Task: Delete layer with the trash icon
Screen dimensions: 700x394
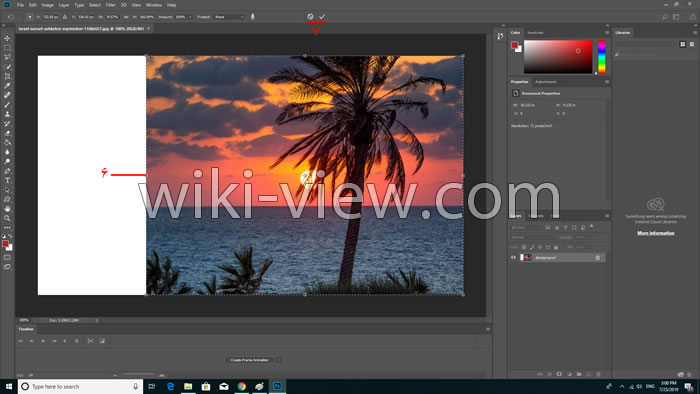Action: [x=599, y=374]
